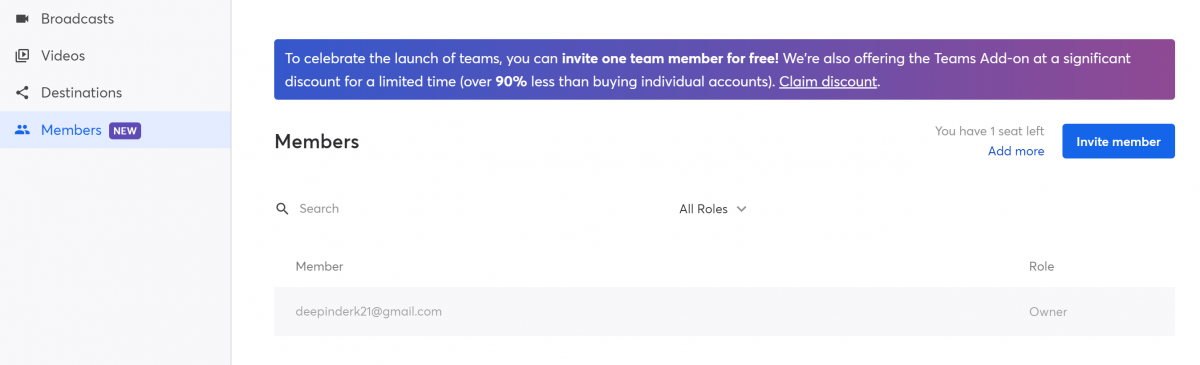Click the Owner role cell
1200x365 pixels.
click(x=1048, y=311)
